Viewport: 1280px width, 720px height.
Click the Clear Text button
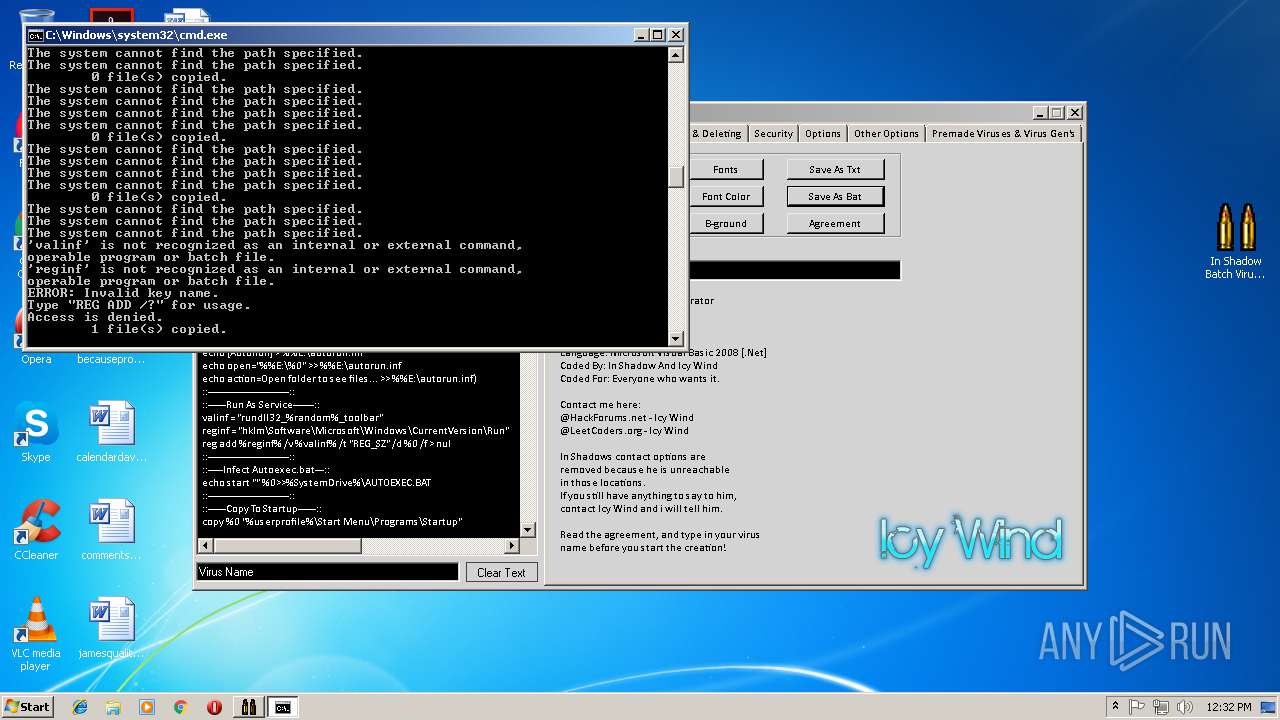point(502,573)
